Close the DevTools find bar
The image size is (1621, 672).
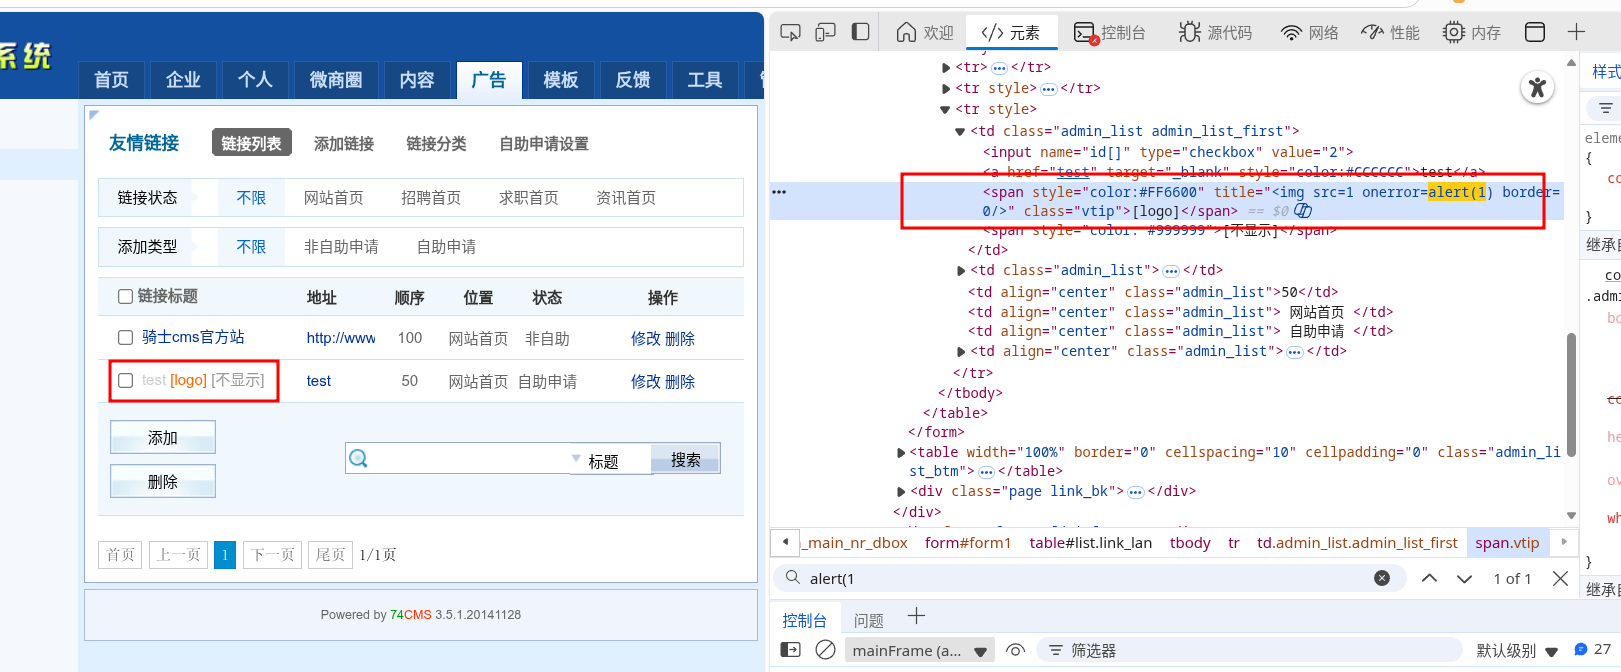(1559, 578)
